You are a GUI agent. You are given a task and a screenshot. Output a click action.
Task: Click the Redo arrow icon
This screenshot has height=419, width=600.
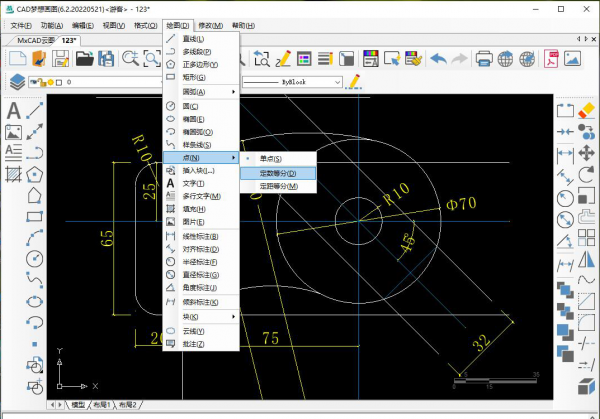(x=460, y=59)
